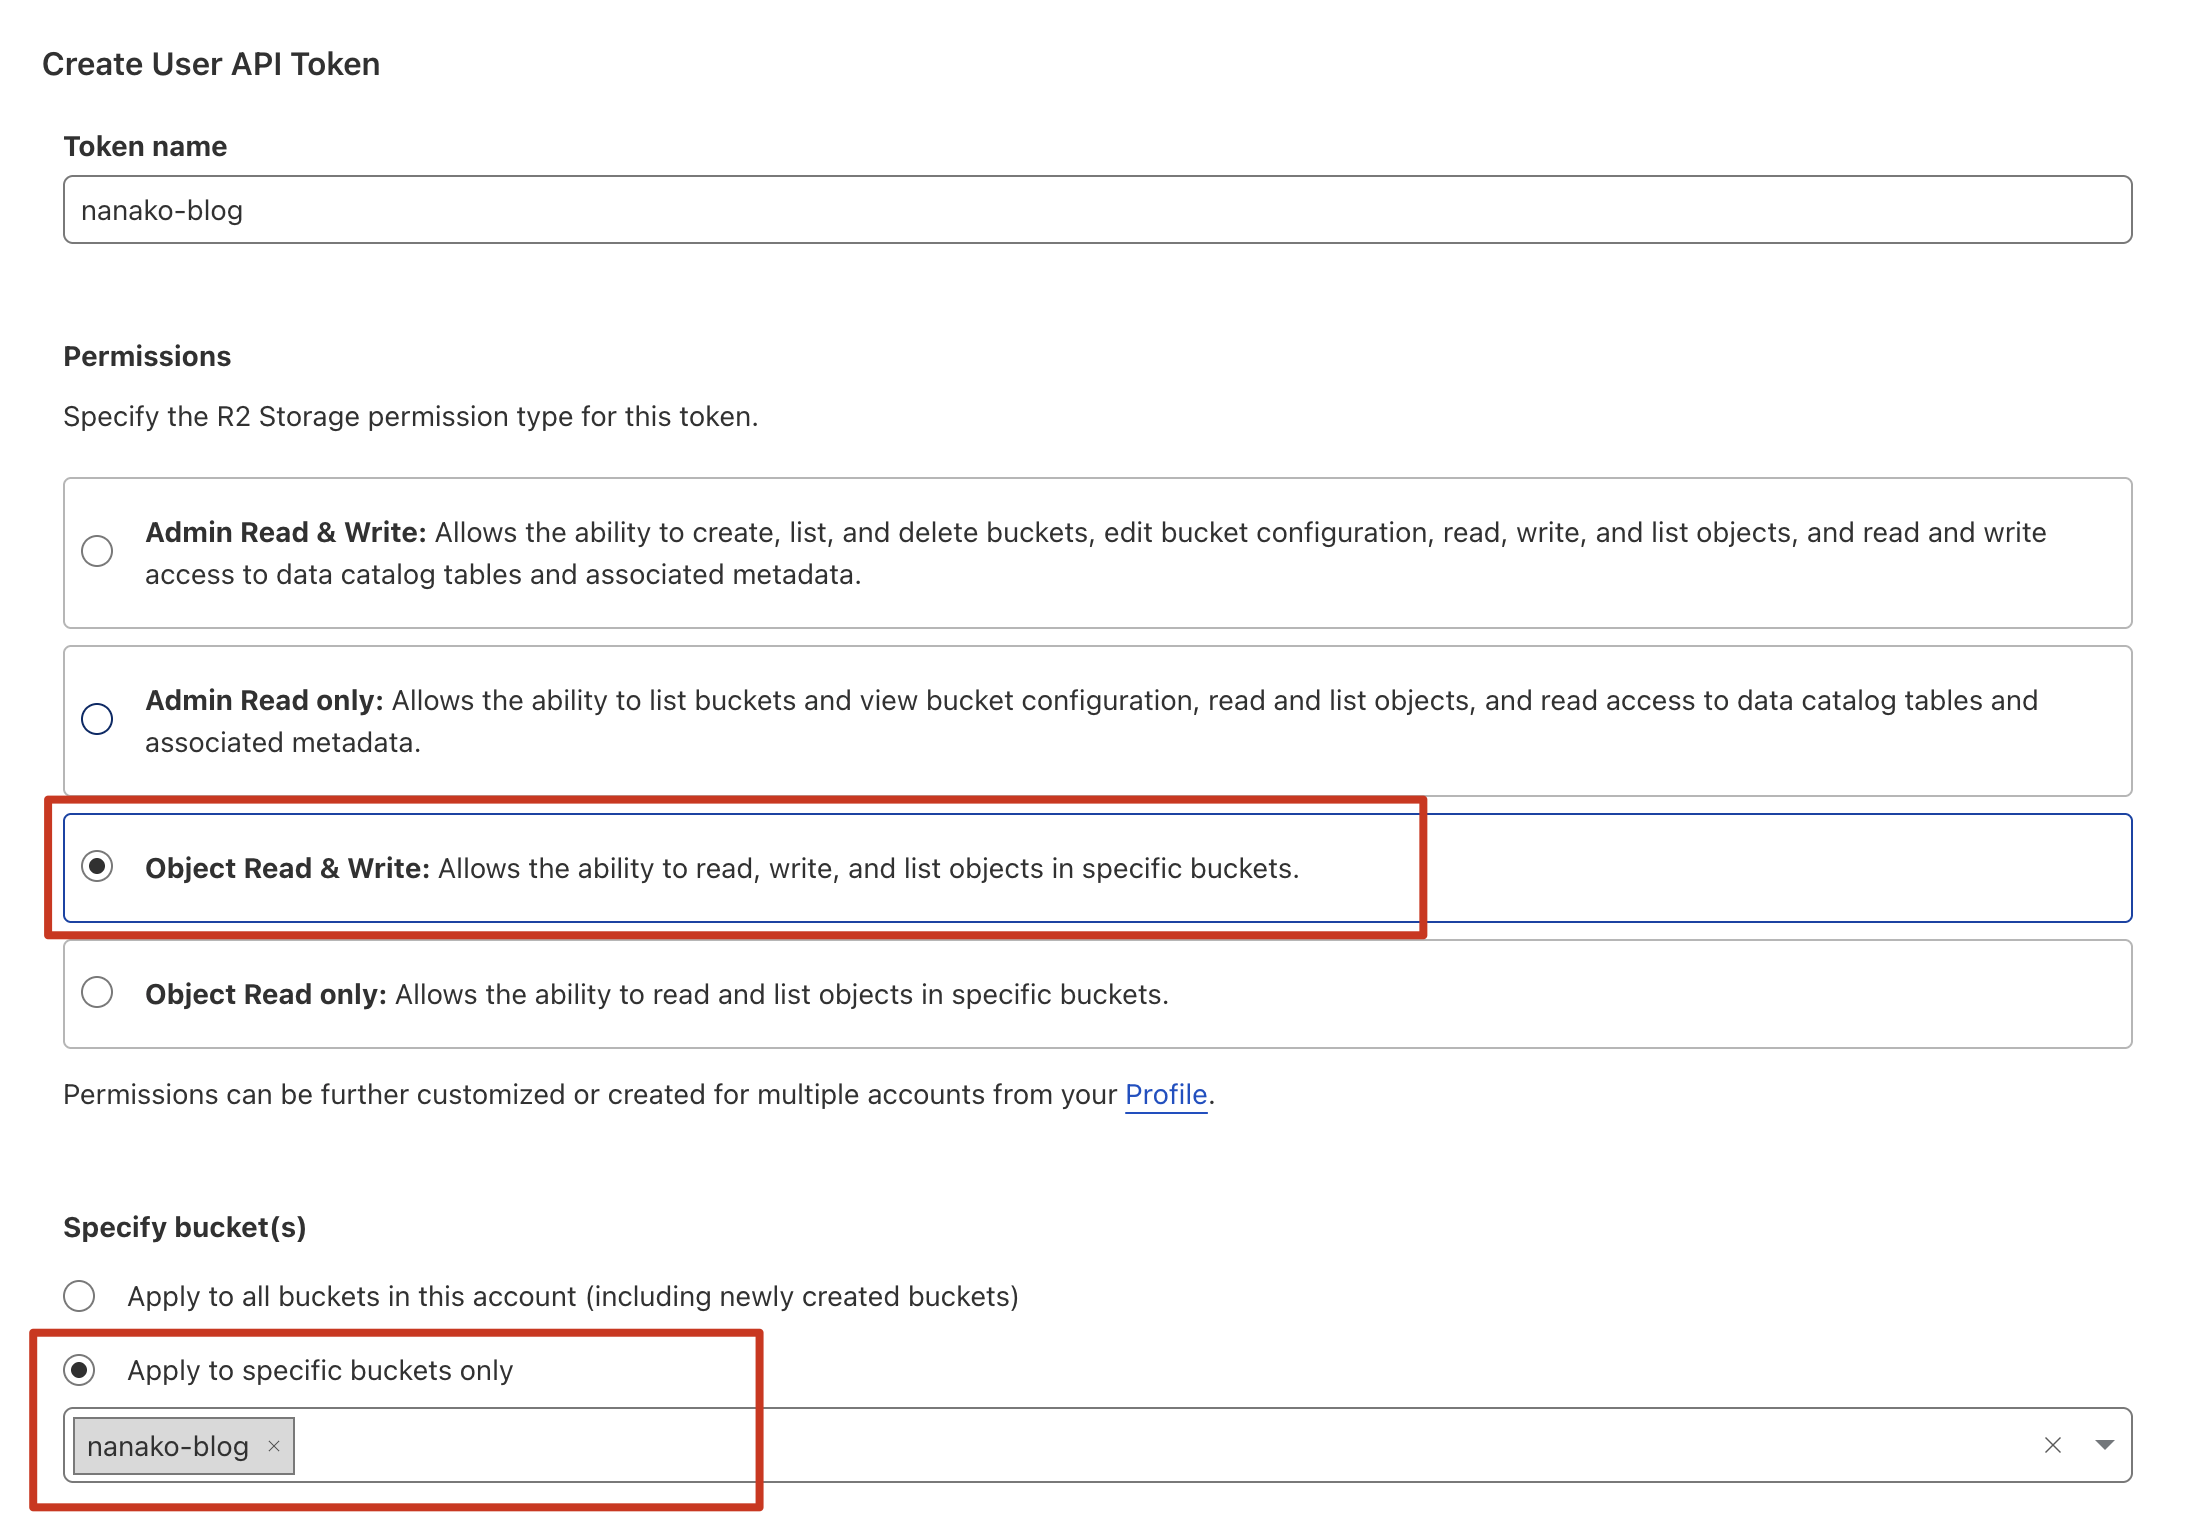Image resolution: width=2186 pixels, height=1528 pixels.
Task: Click 'Apply to all buckets in this account' label
Action: (x=572, y=1296)
